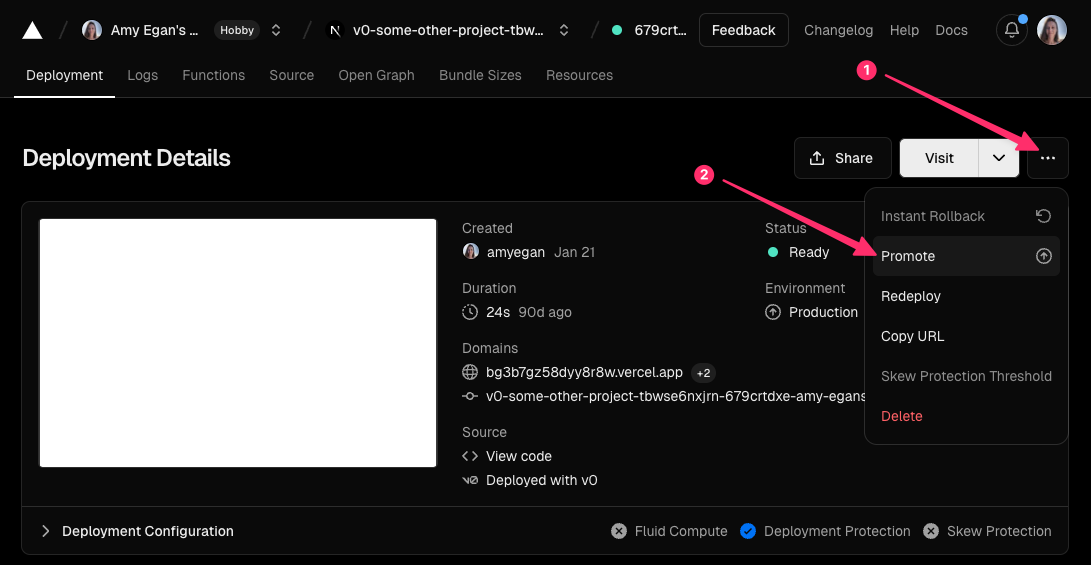The height and width of the screenshot is (565, 1091).
Task: Click the Fluid Compute disabled icon
Action: tap(619, 531)
